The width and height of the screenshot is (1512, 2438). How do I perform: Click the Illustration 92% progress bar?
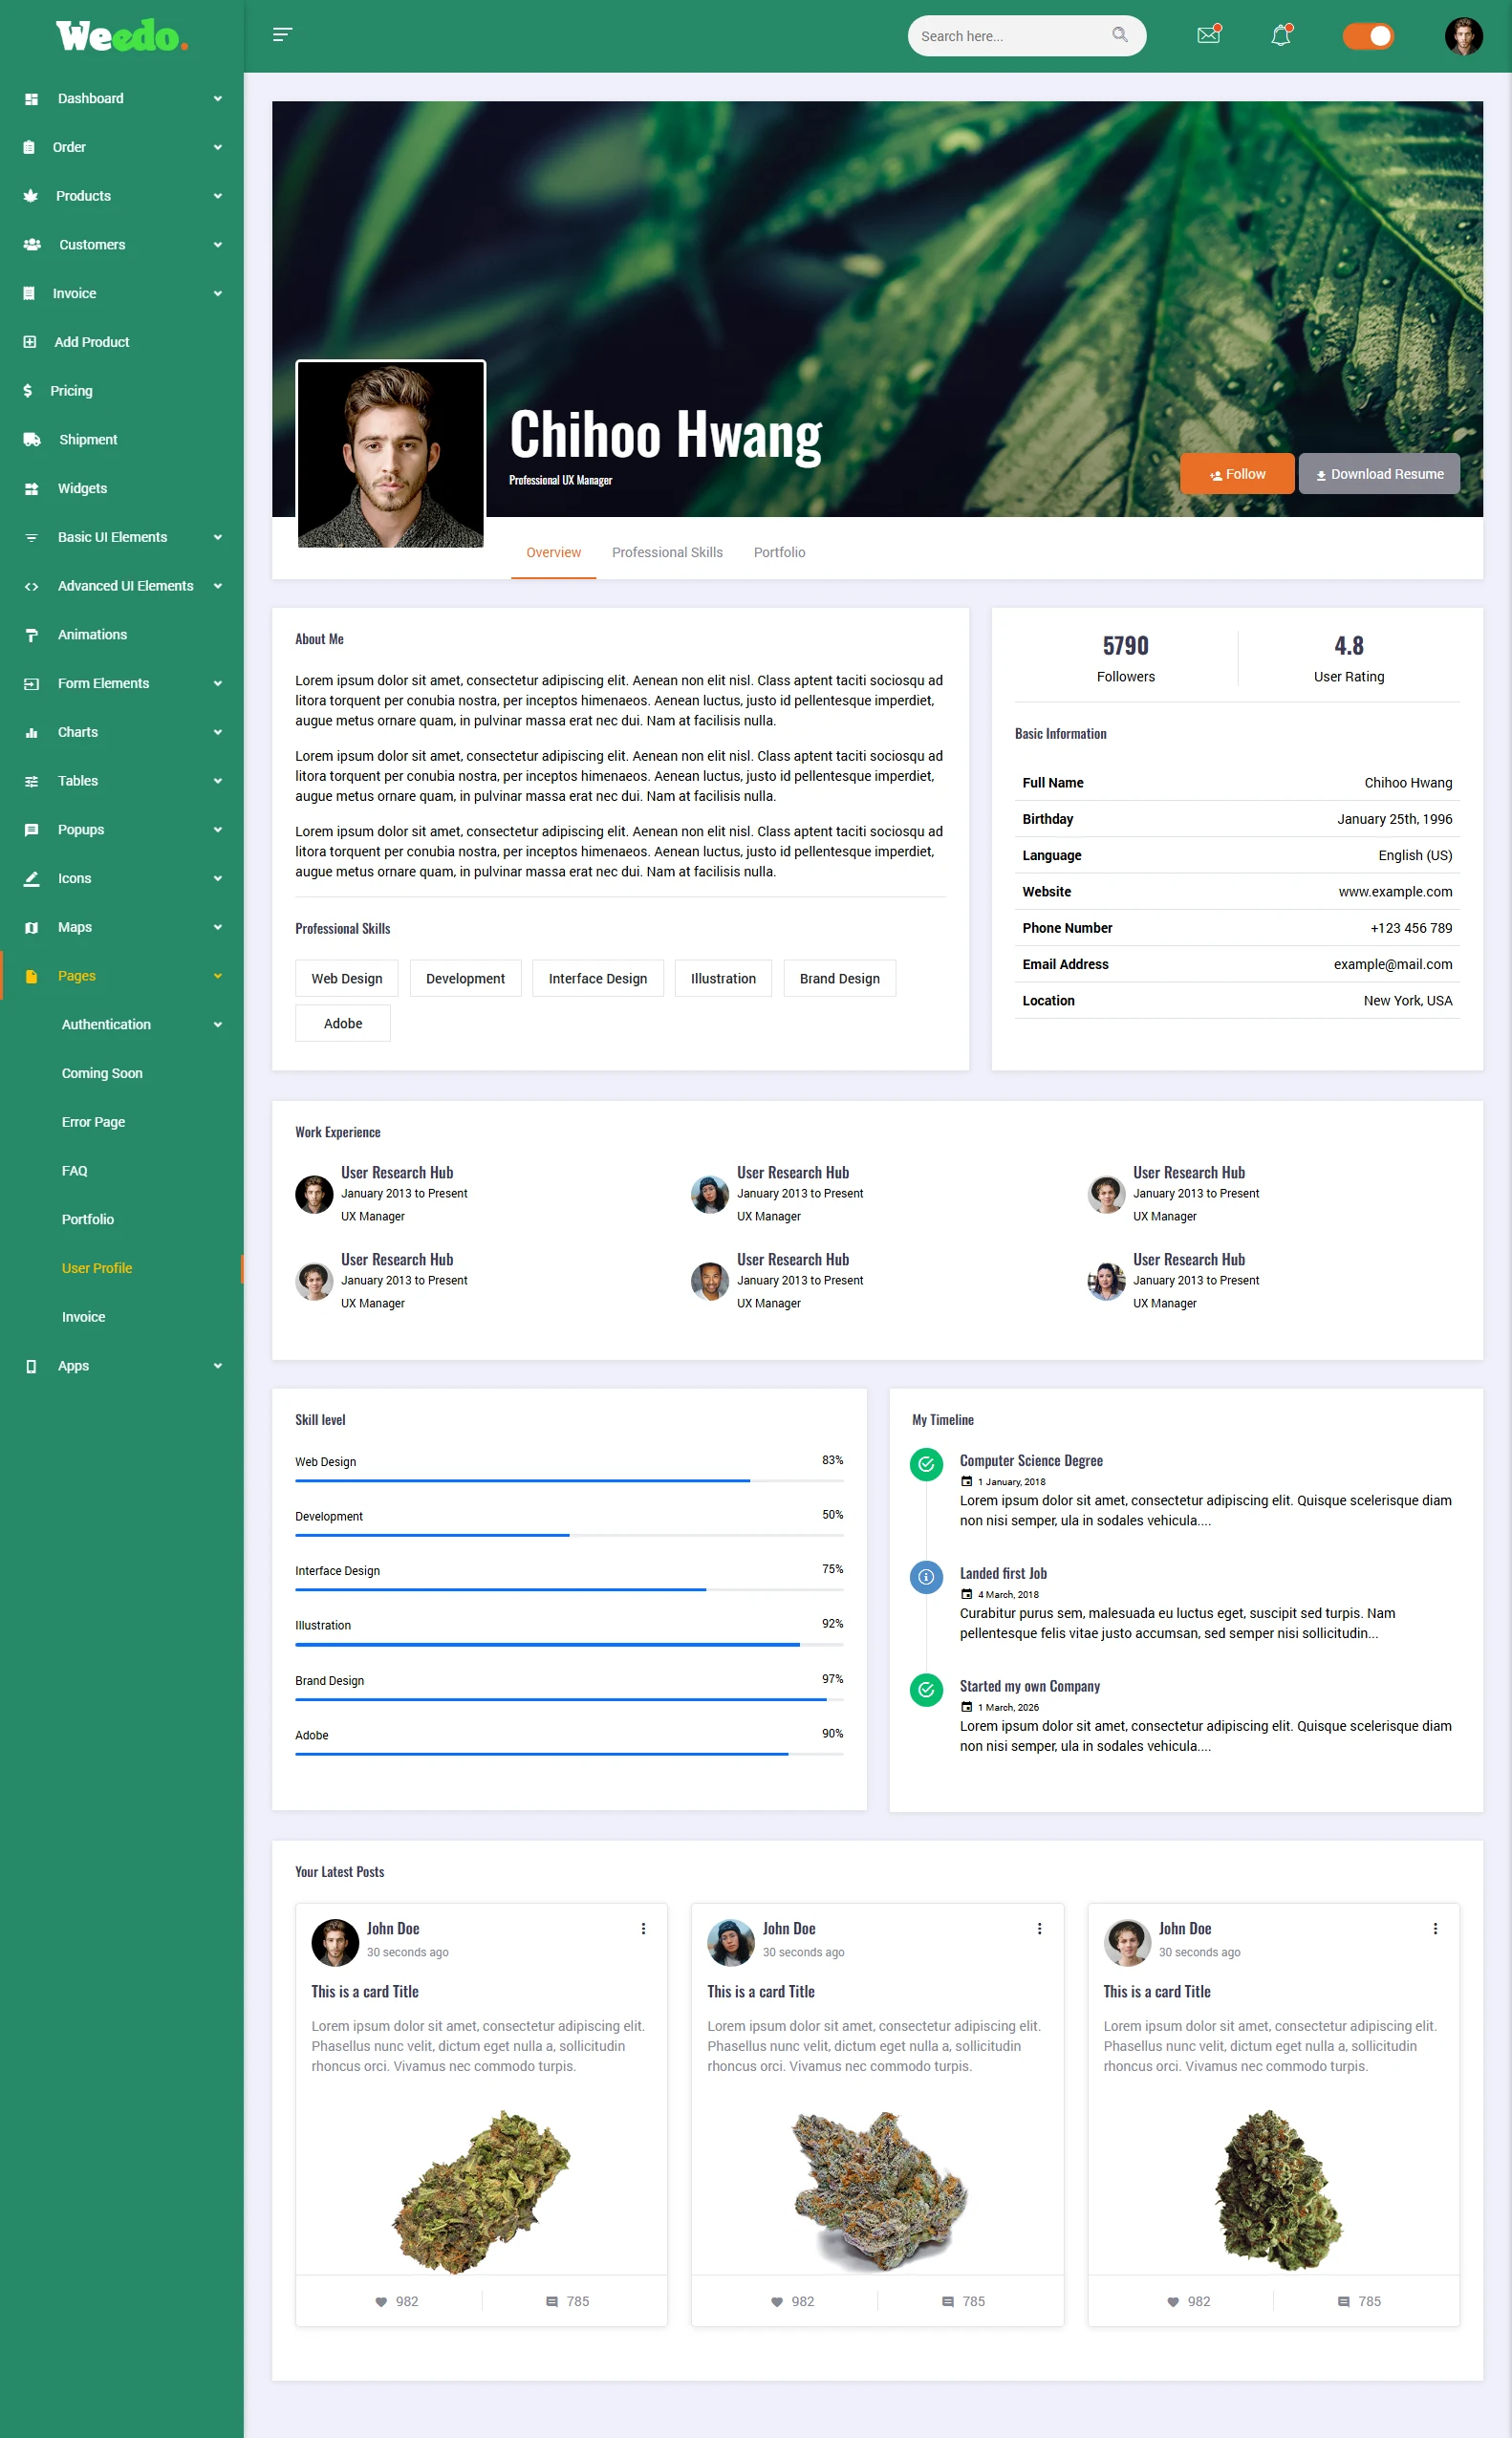point(569,1644)
